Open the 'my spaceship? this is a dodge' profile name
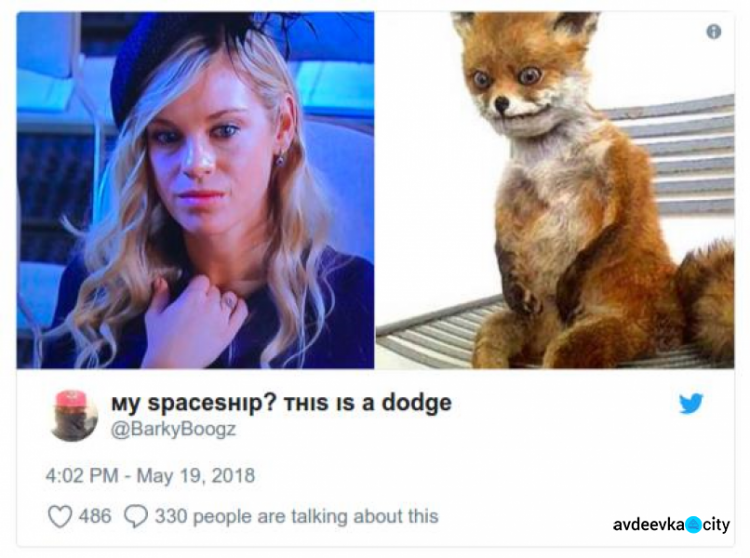Screen dimensions: 750x558 pos(281,403)
